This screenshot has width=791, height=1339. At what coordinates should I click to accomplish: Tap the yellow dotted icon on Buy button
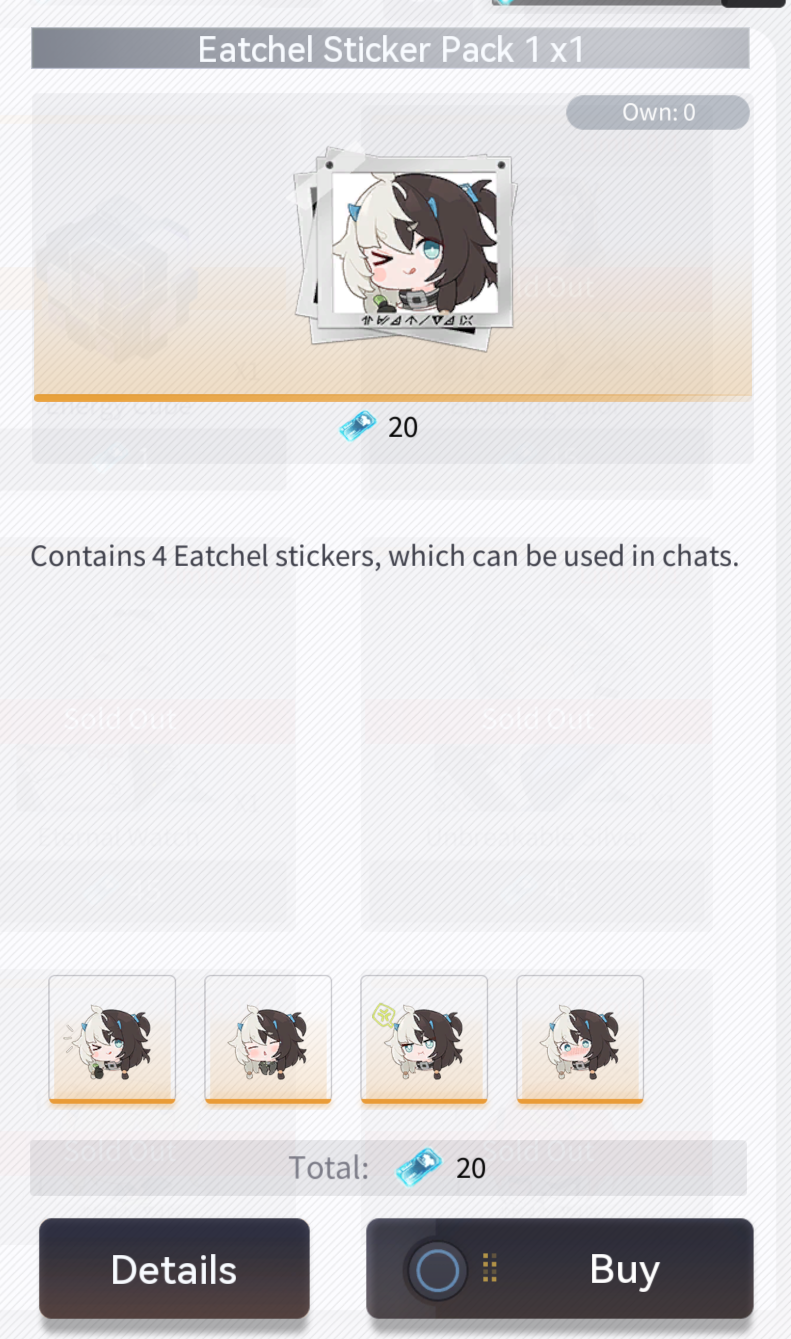pyautogui.click(x=490, y=1268)
